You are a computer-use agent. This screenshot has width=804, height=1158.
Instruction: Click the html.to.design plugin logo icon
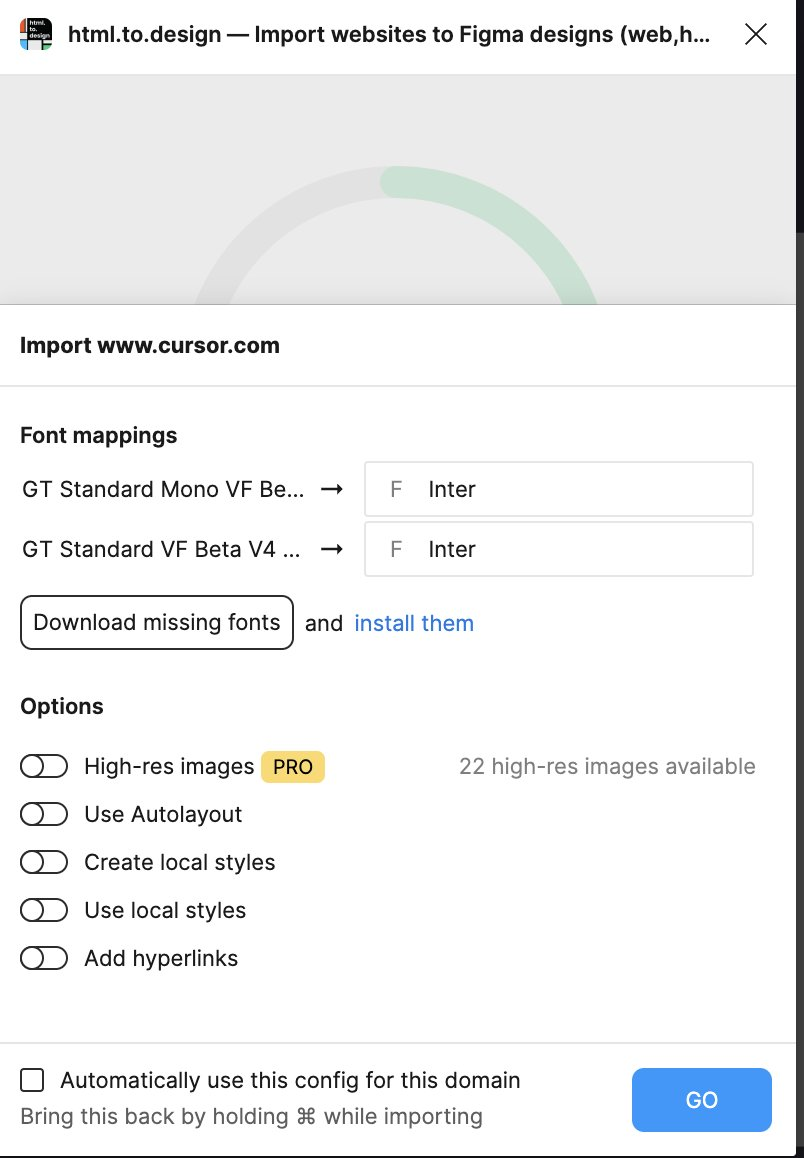pos(35,34)
